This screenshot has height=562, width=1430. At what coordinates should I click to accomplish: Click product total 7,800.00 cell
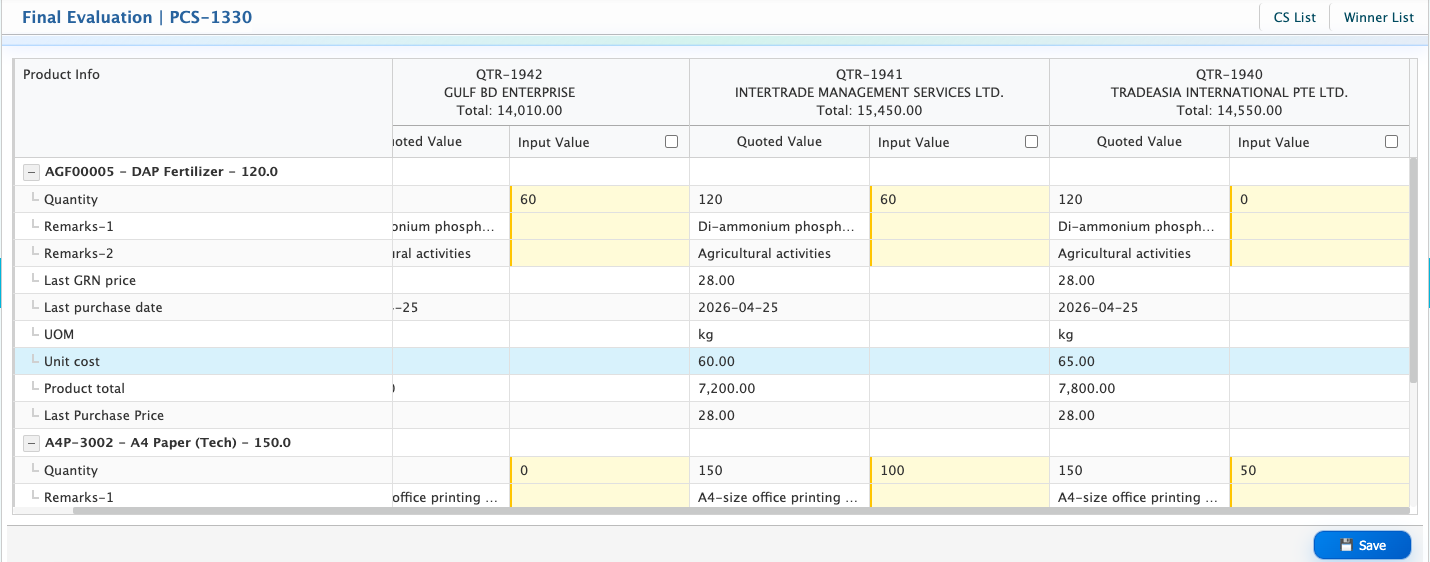tap(1139, 388)
